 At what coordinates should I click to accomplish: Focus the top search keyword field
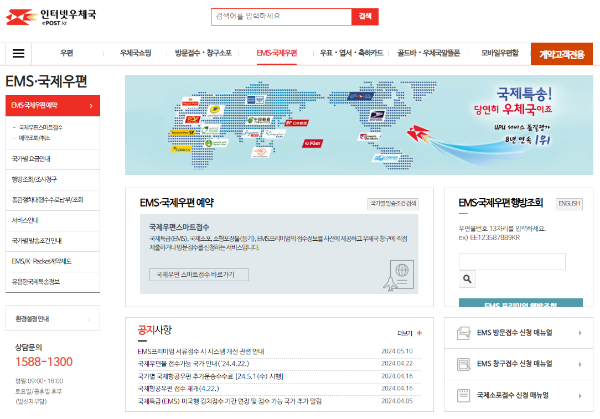[x=281, y=16]
